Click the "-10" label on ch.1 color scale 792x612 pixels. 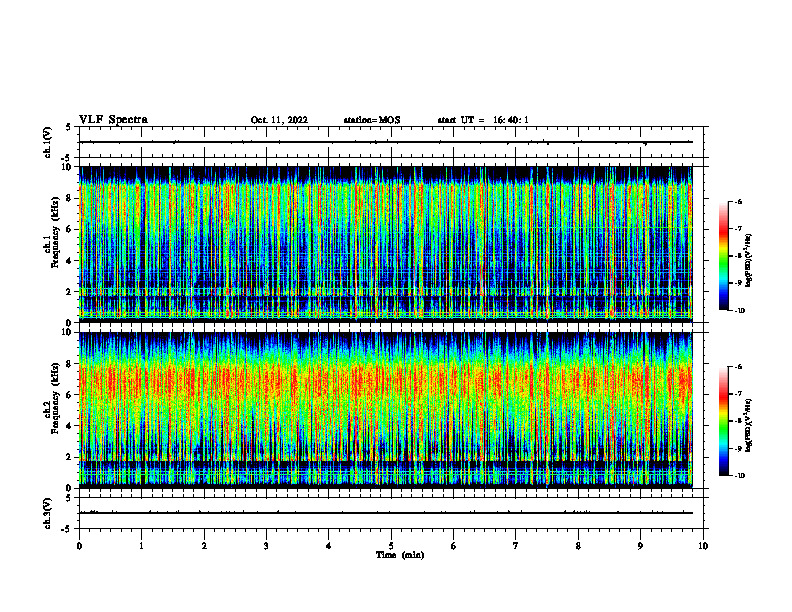point(739,311)
